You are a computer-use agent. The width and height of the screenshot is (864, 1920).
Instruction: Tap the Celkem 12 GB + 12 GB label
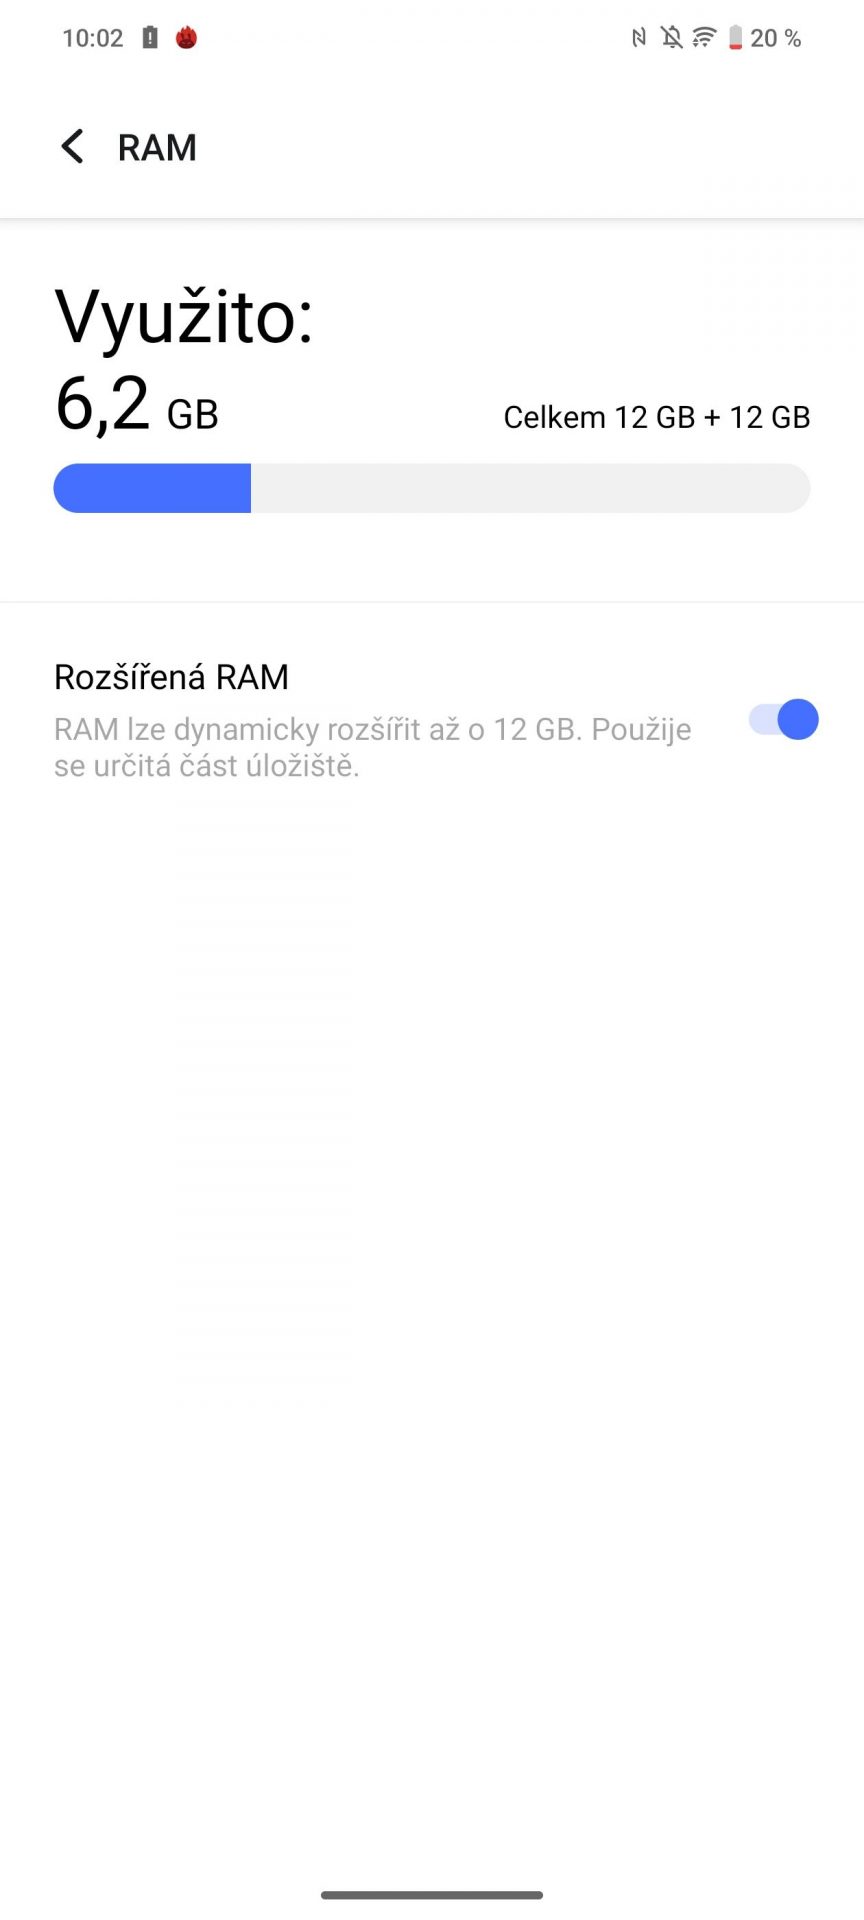(x=656, y=417)
